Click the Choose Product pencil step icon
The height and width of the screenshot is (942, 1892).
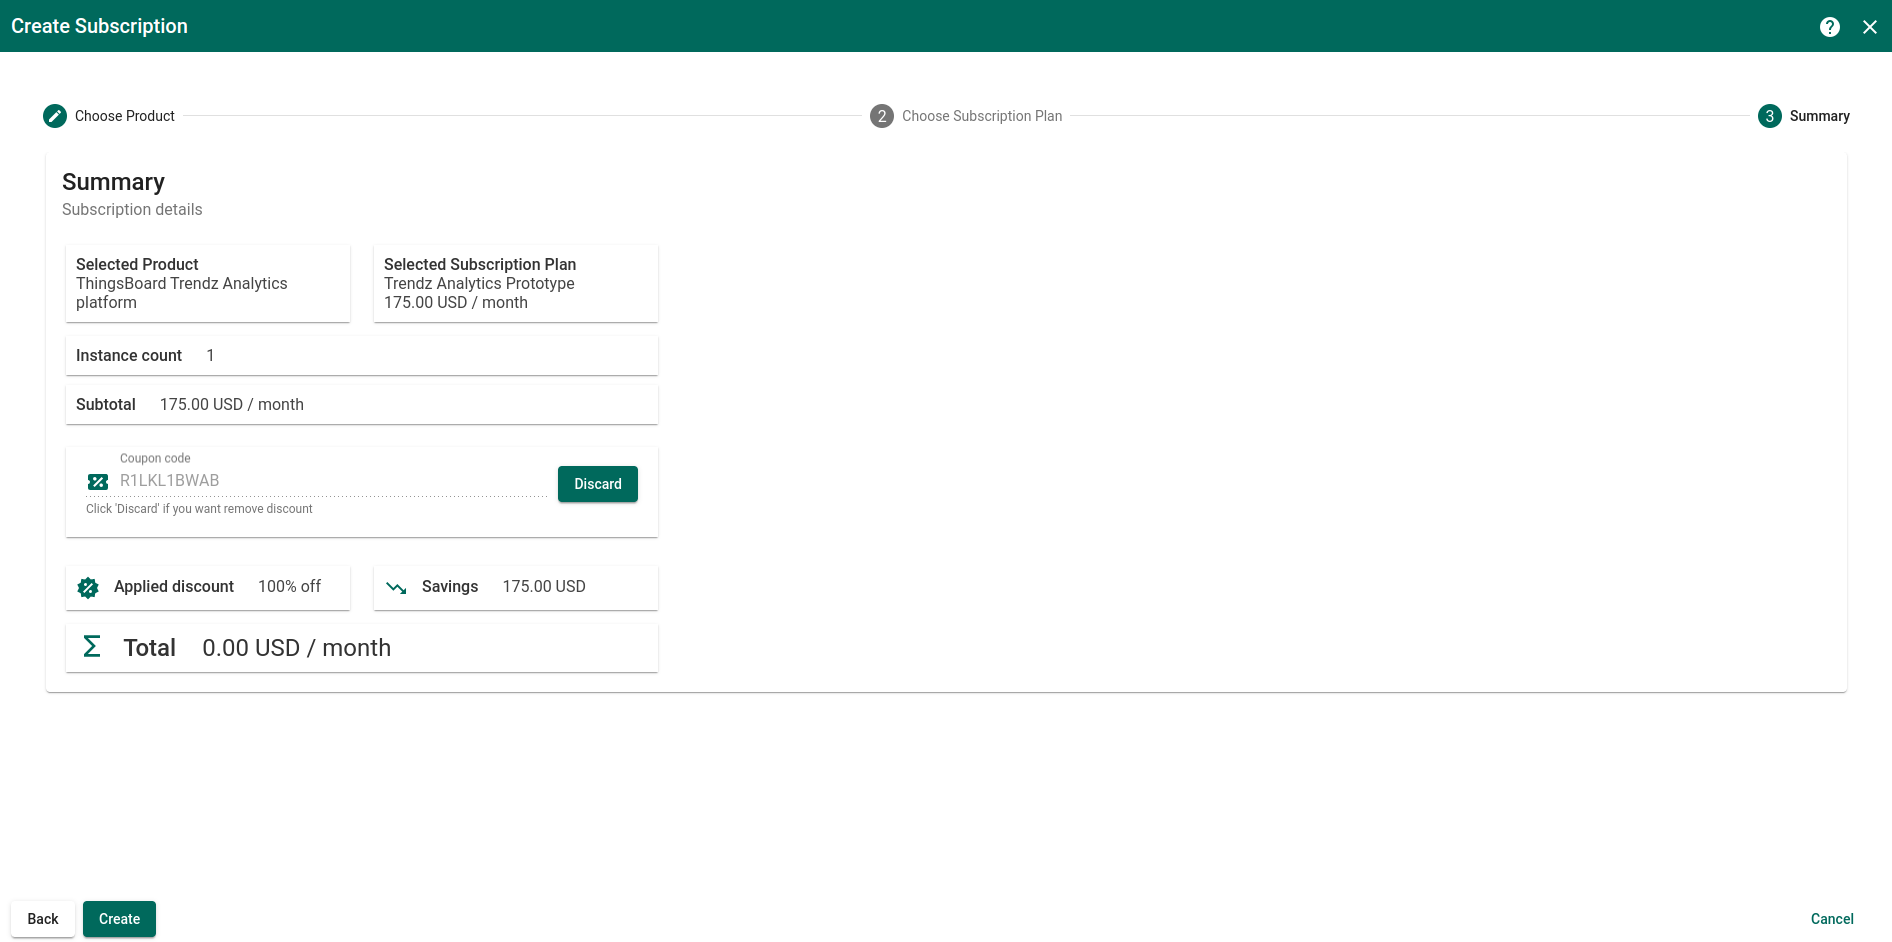pos(55,116)
